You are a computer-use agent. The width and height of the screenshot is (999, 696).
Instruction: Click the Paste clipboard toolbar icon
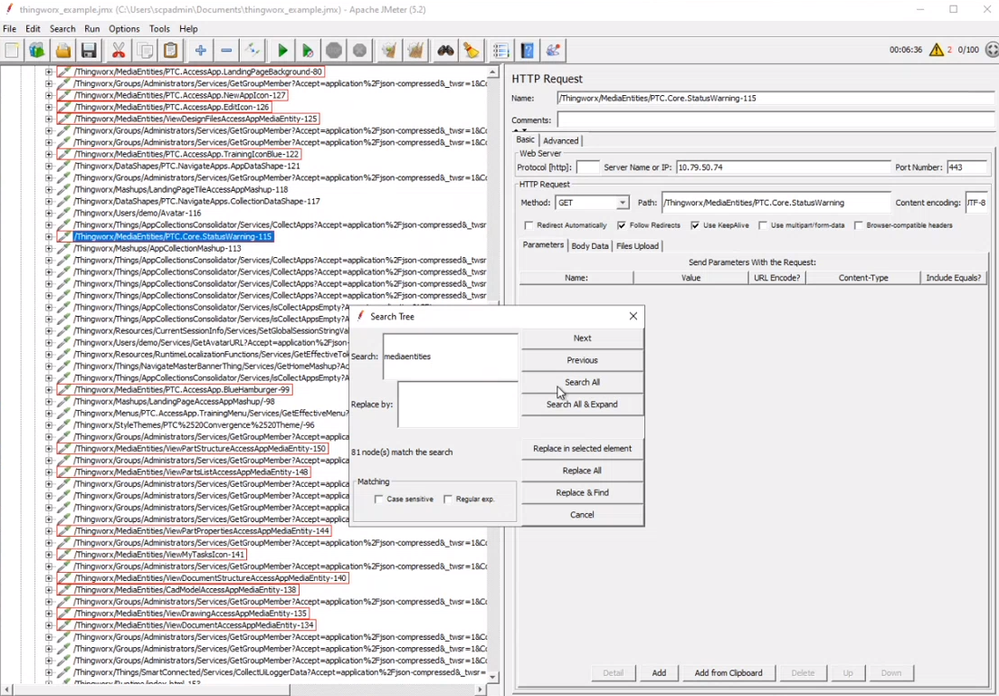pos(170,50)
